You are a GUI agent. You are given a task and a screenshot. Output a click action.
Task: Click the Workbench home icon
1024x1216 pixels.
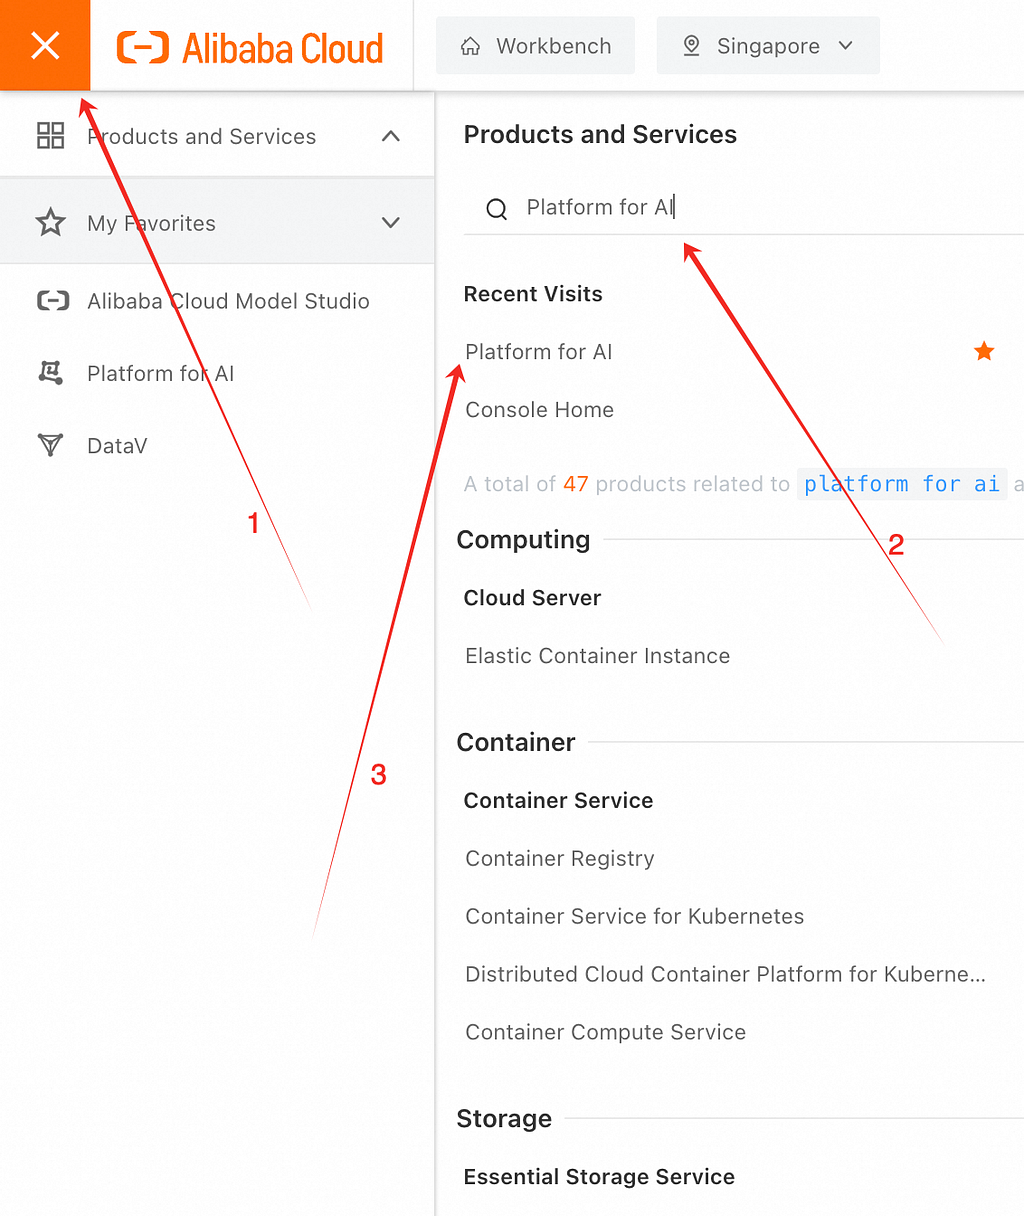(x=470, y=46)
